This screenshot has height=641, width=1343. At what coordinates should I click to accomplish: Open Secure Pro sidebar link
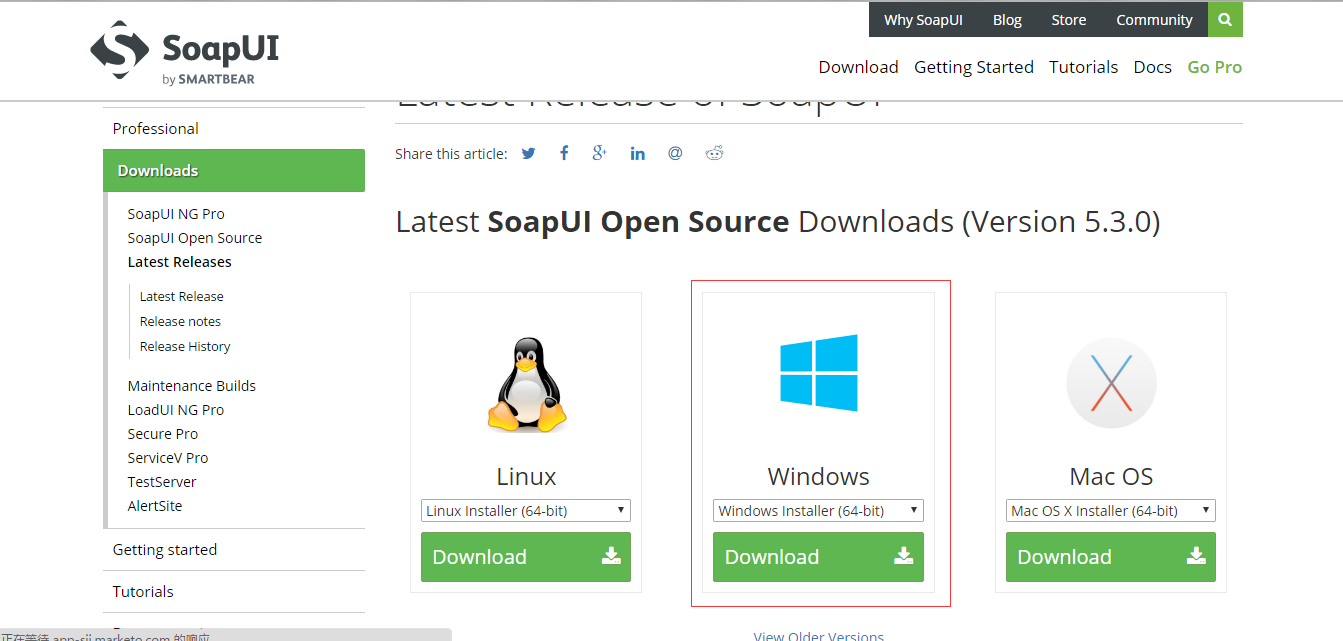(x=162, y=434)
